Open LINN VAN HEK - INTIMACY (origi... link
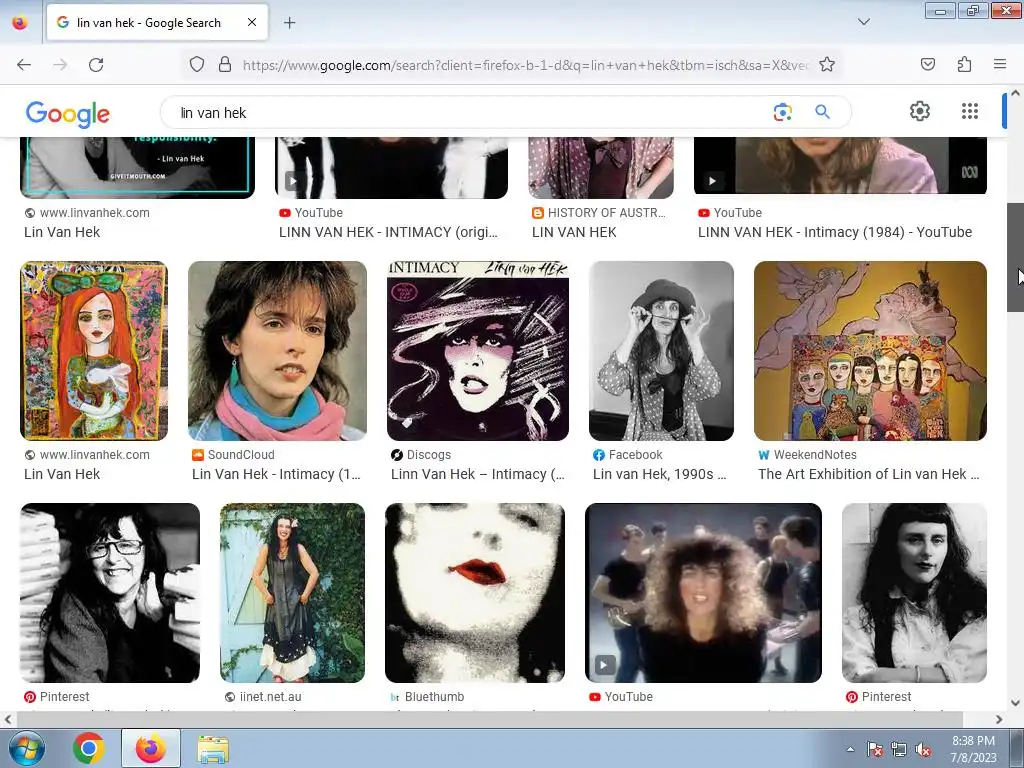1024x768 pixels. 389,232
